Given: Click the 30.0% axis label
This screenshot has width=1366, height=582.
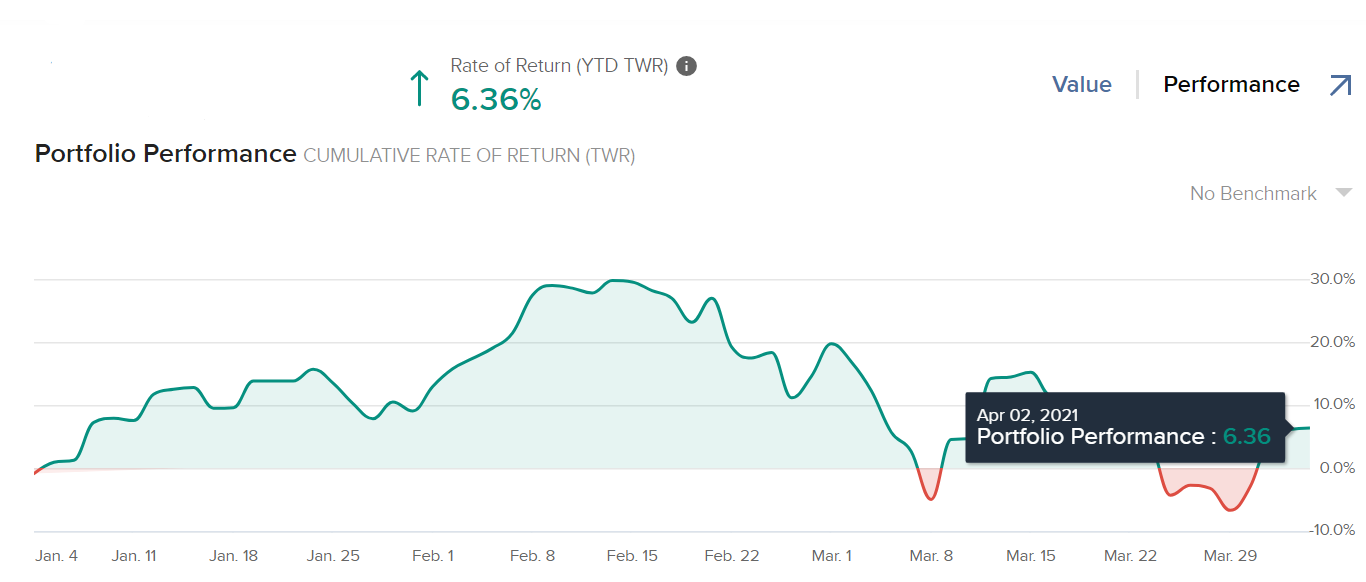Looking at the screenshot, I should point(1333,279).
